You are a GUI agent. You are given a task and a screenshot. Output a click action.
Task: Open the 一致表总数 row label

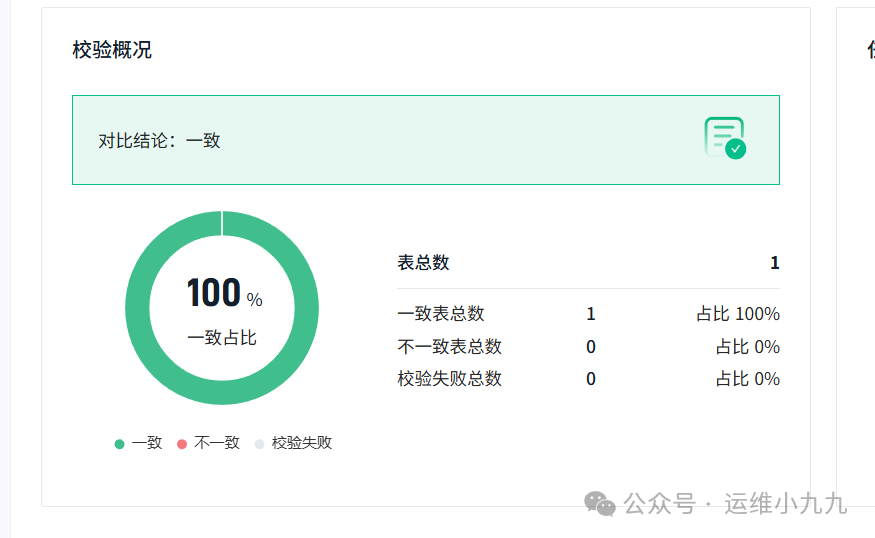click(440, 314)
